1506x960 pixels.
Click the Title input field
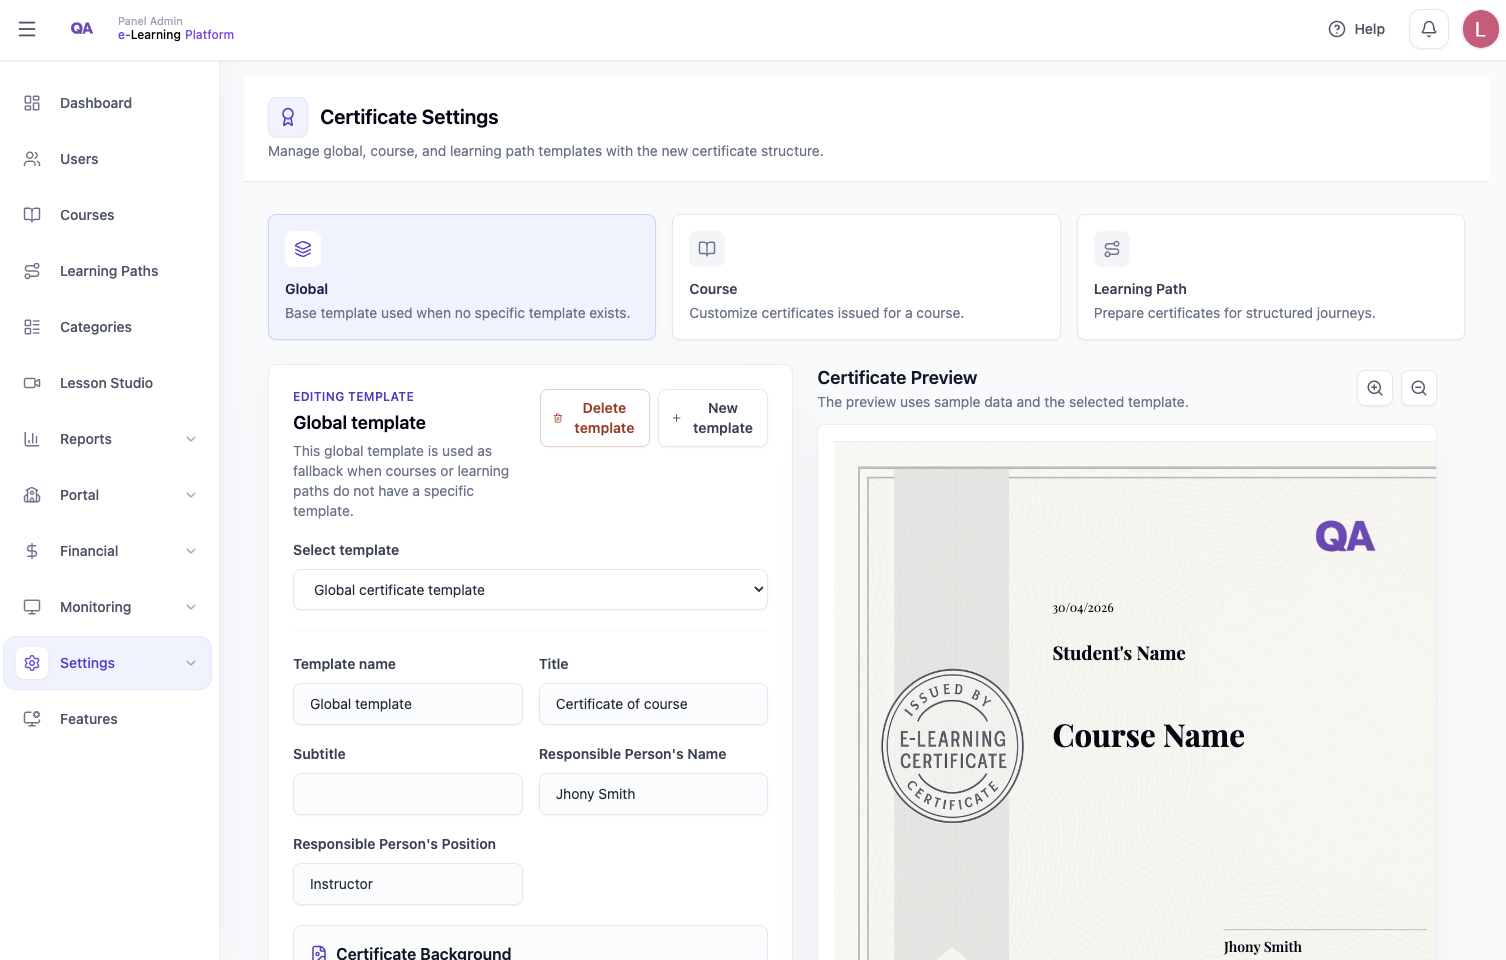coord(653,704)
